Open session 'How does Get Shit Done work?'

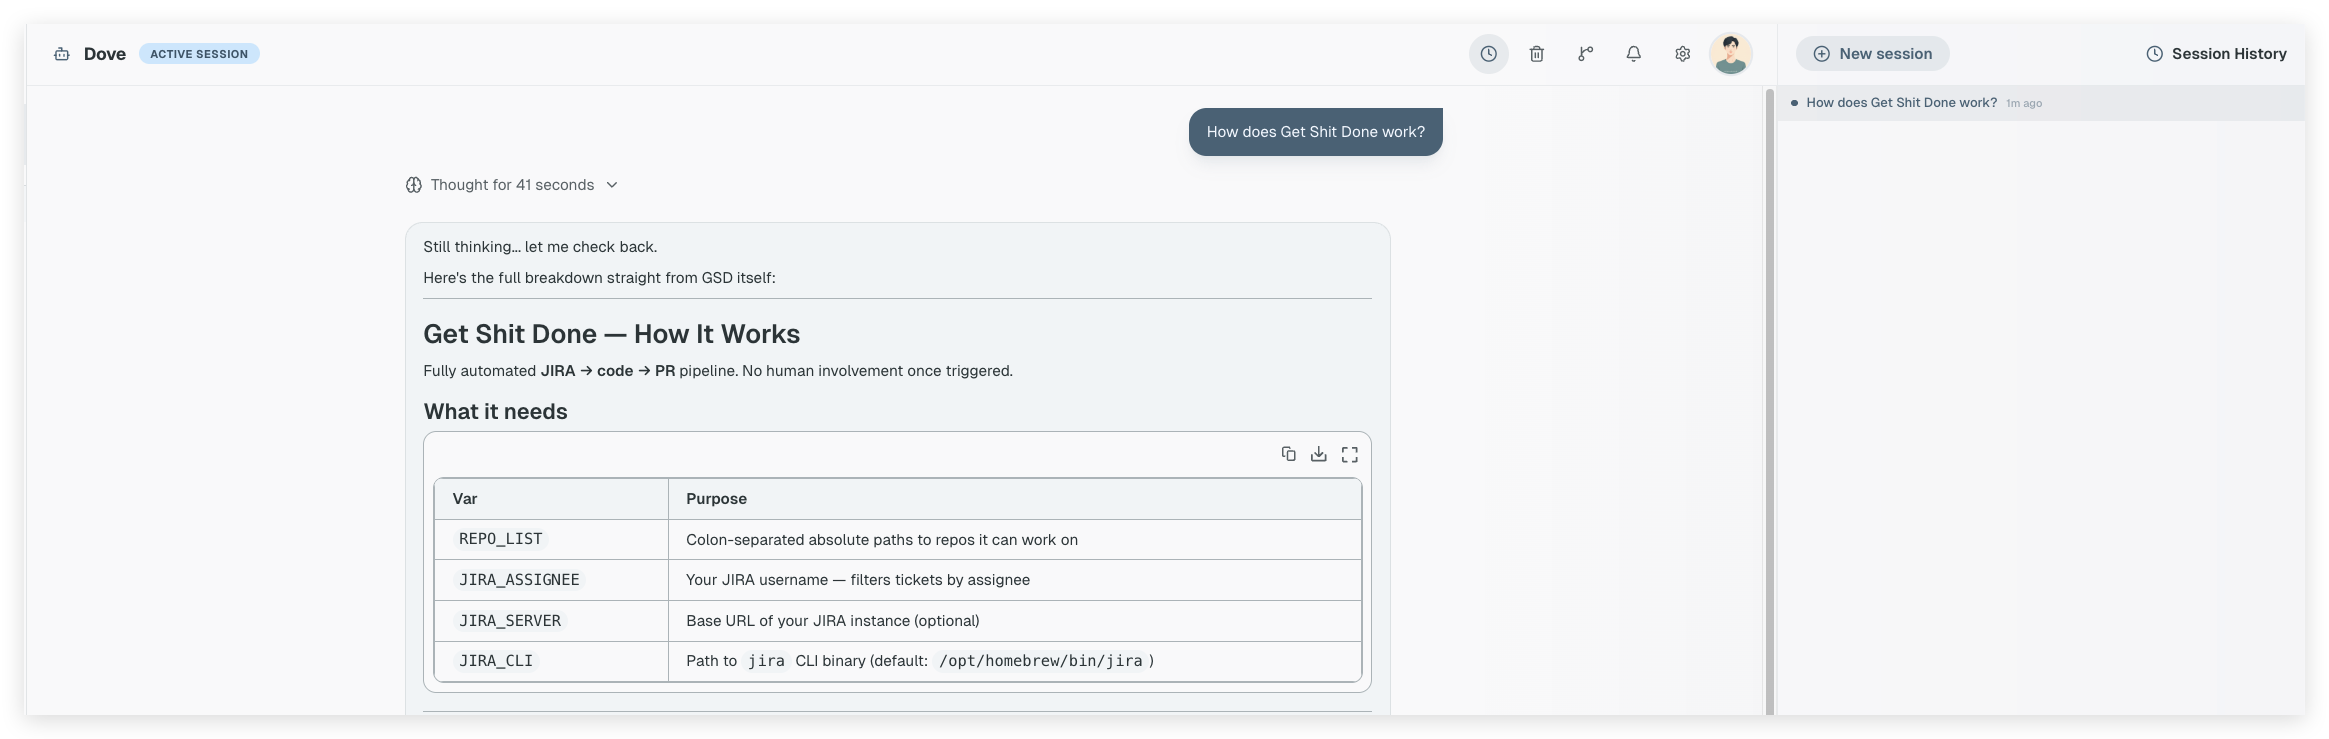pyautogui.click(x=2040, y=103)
